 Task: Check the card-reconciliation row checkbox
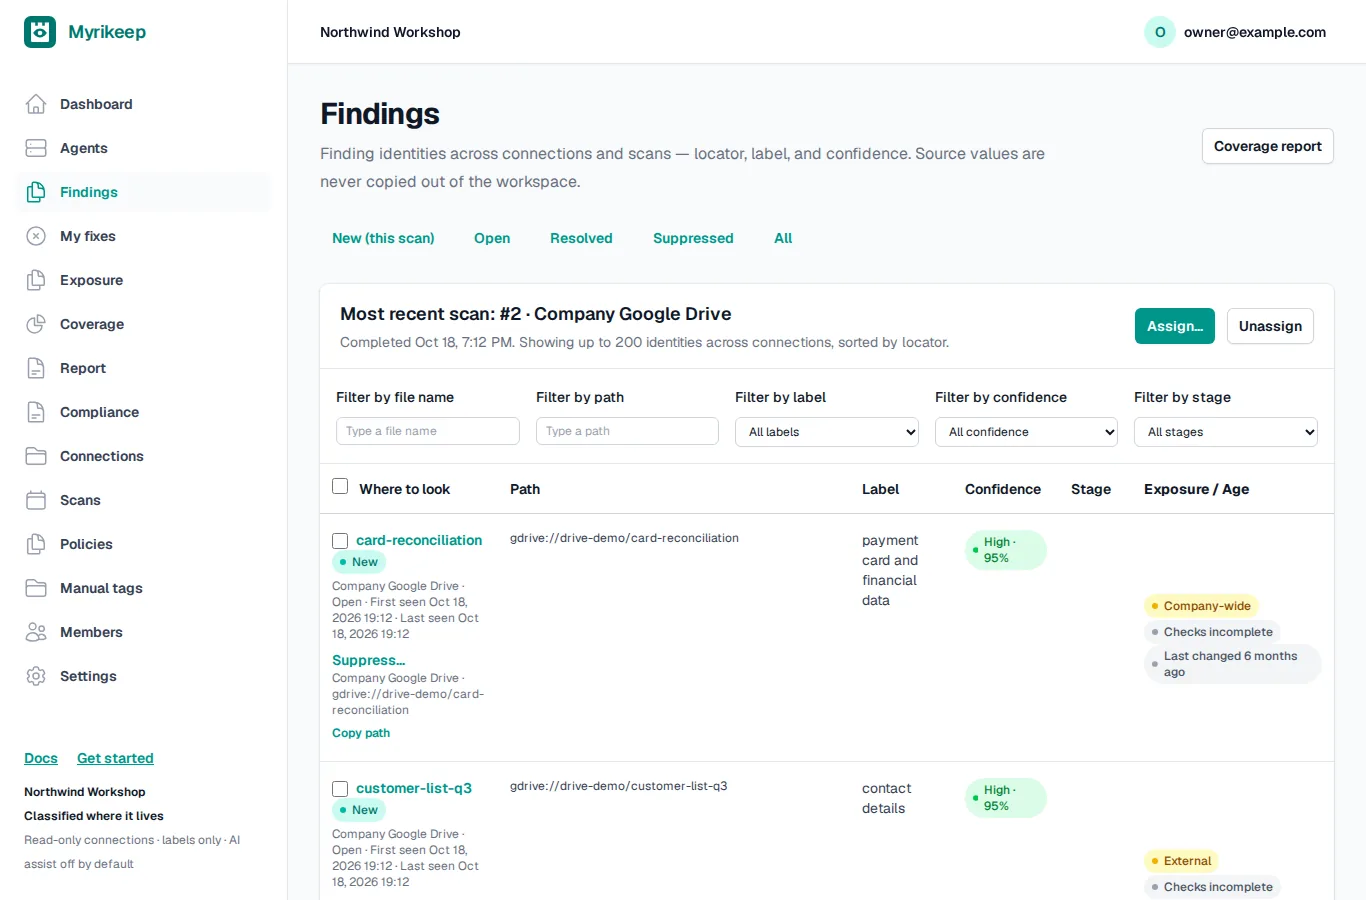click(340, 541)
